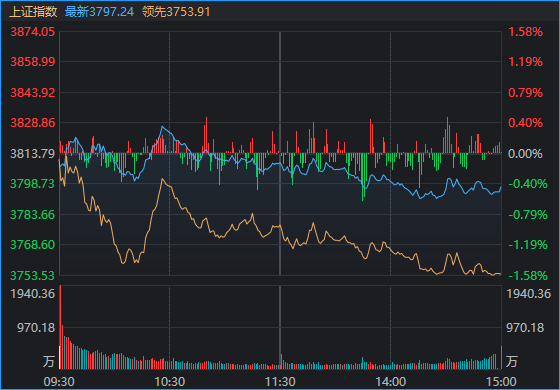560x390 pixels.
Task: Click the orange line peak before 10:30
Action: pyautogui.click(x=162, y=179)
